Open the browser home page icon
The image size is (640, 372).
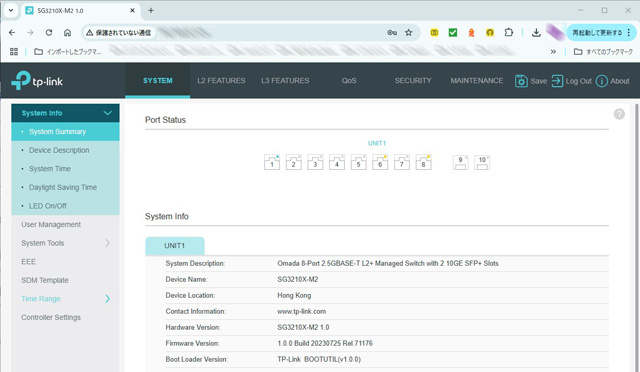[67, 33]
